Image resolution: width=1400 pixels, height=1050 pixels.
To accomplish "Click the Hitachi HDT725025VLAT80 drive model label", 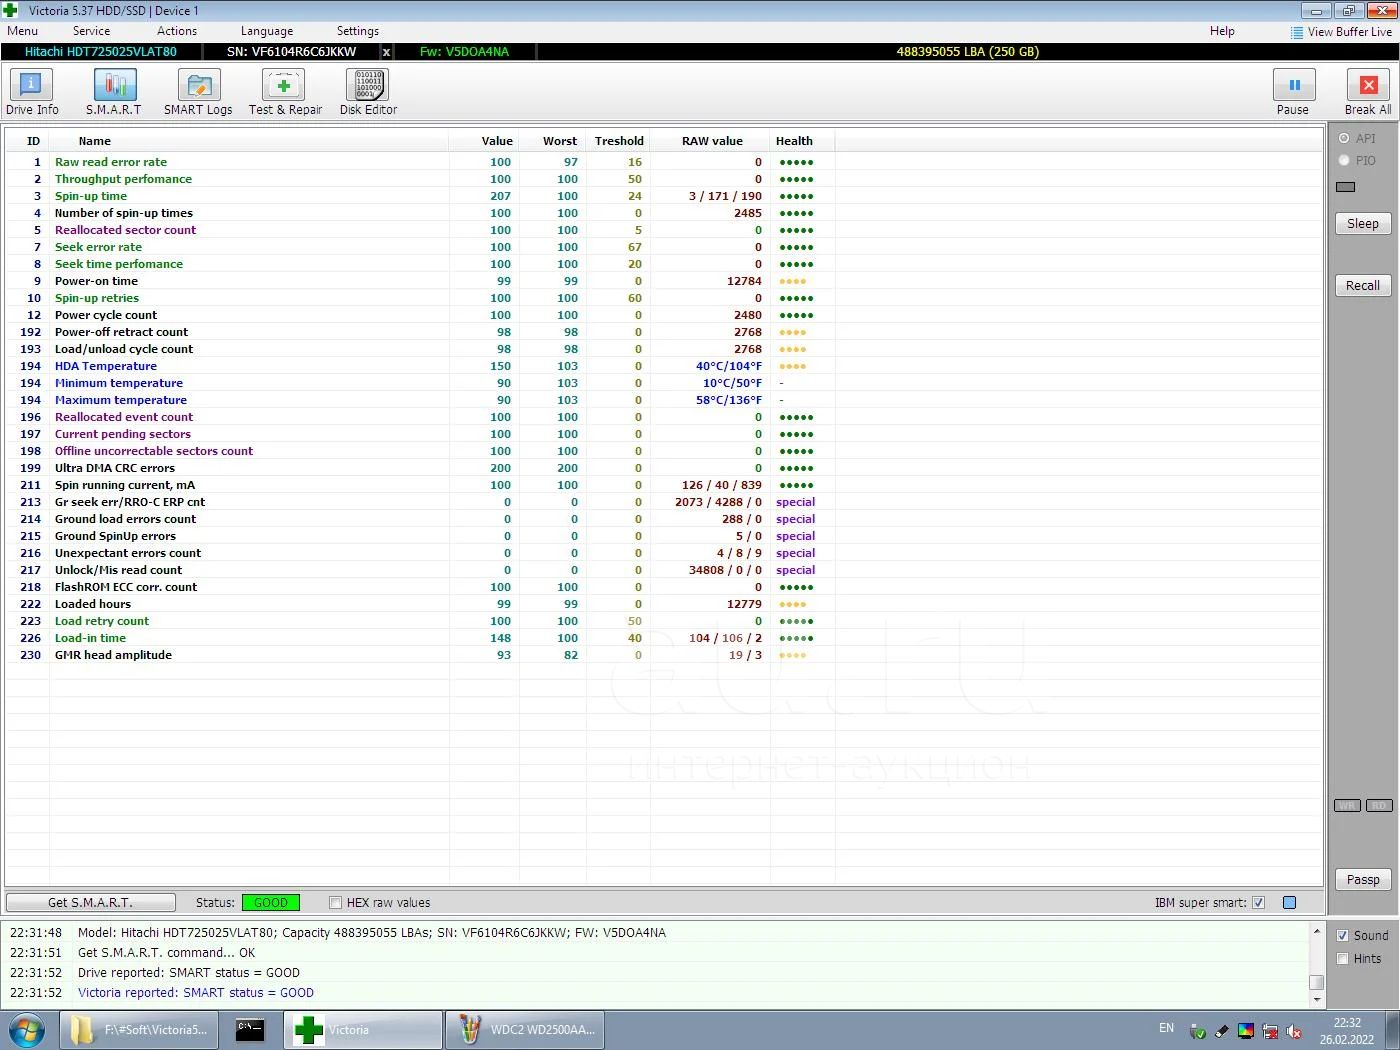I will [x=101, y=52].
